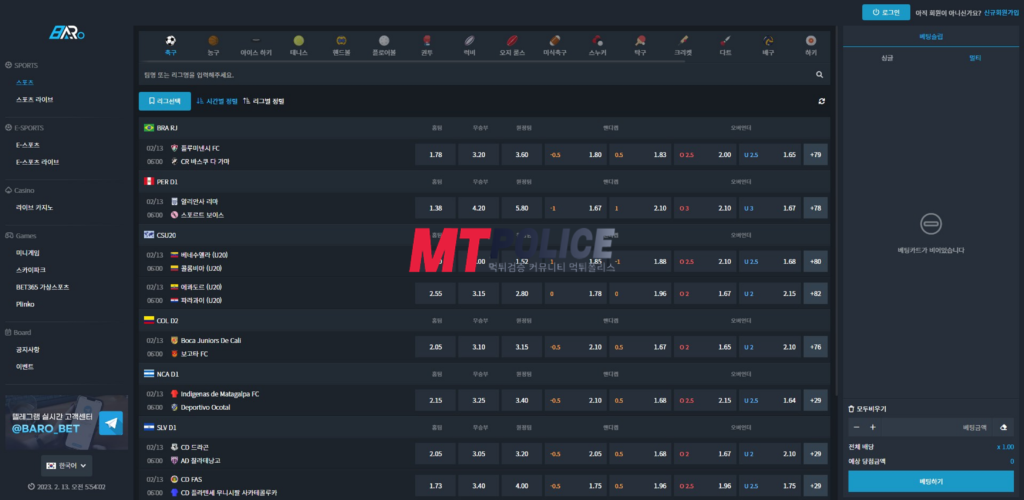The width and height of the screenshot is (1024, 500).
Task: Select the 축구 soccer ball icon
Action: 170,40
